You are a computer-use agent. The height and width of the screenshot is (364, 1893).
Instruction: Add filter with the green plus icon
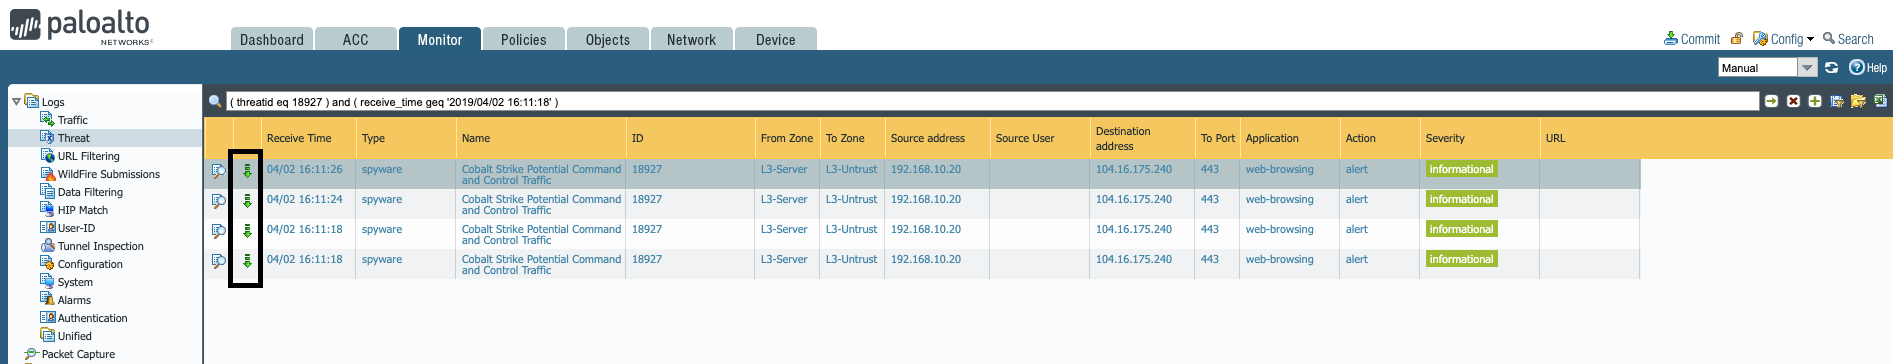[1815, 101]
